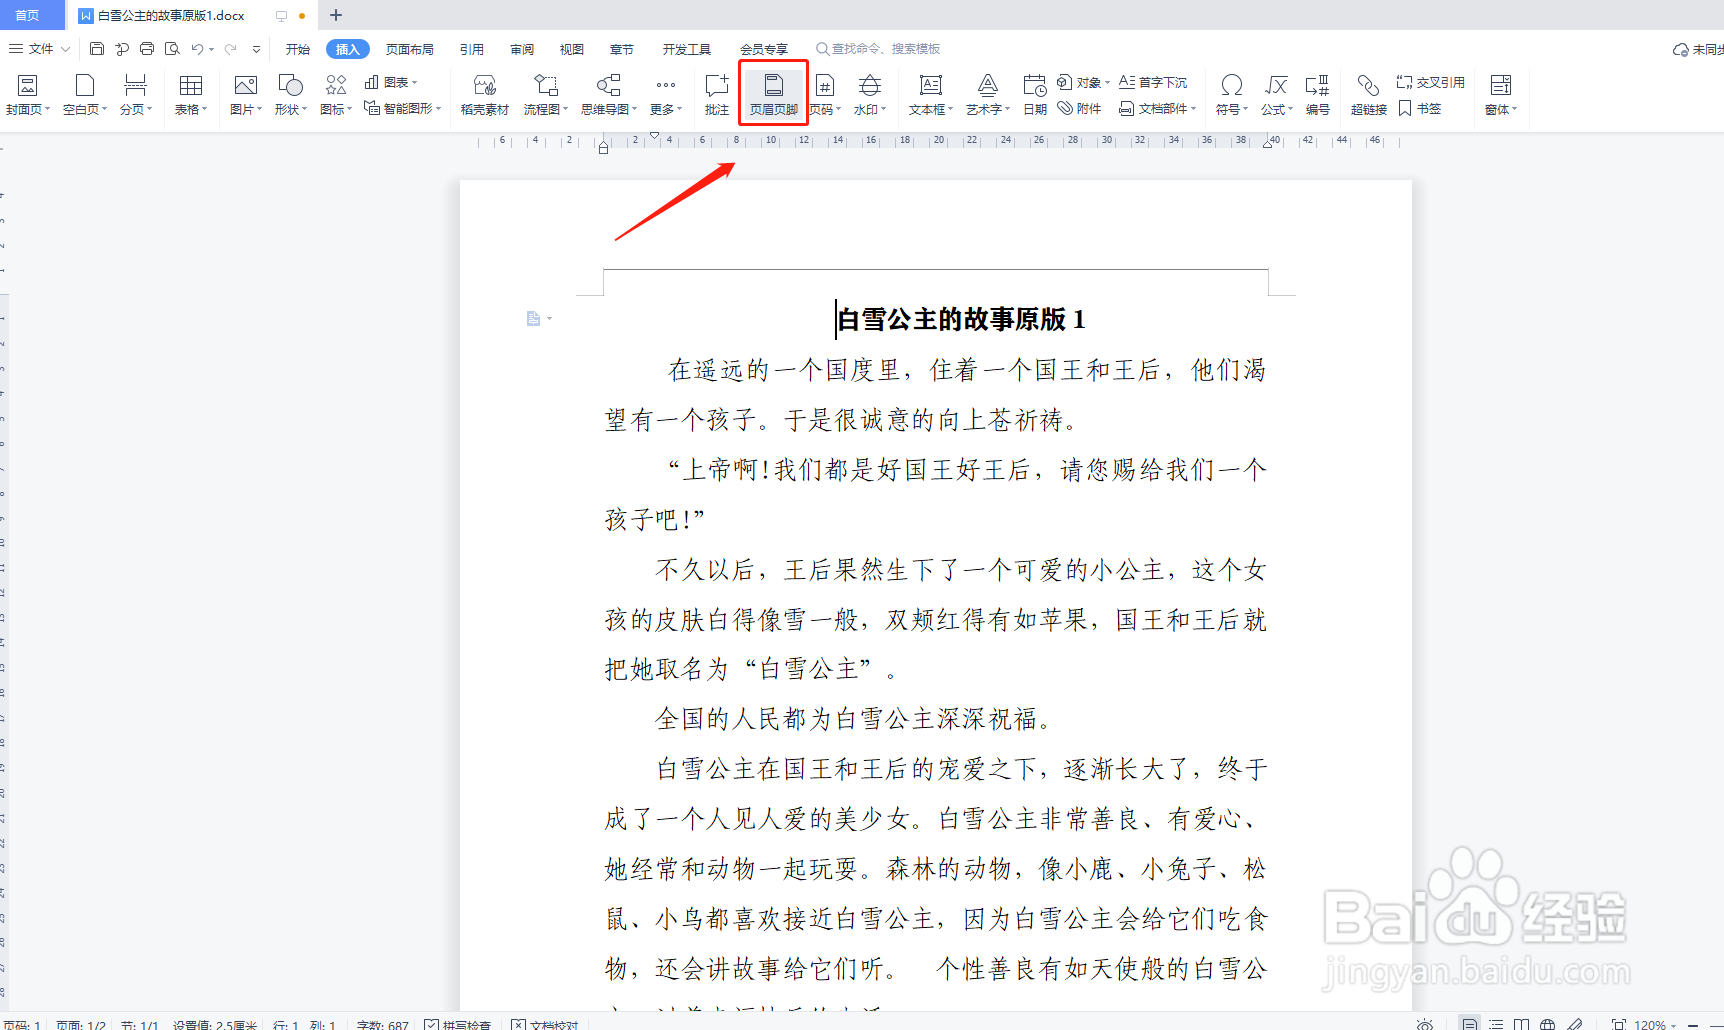
Task: Click the word count 字数: 687 in status bar
Action: tap(382, 1024)
